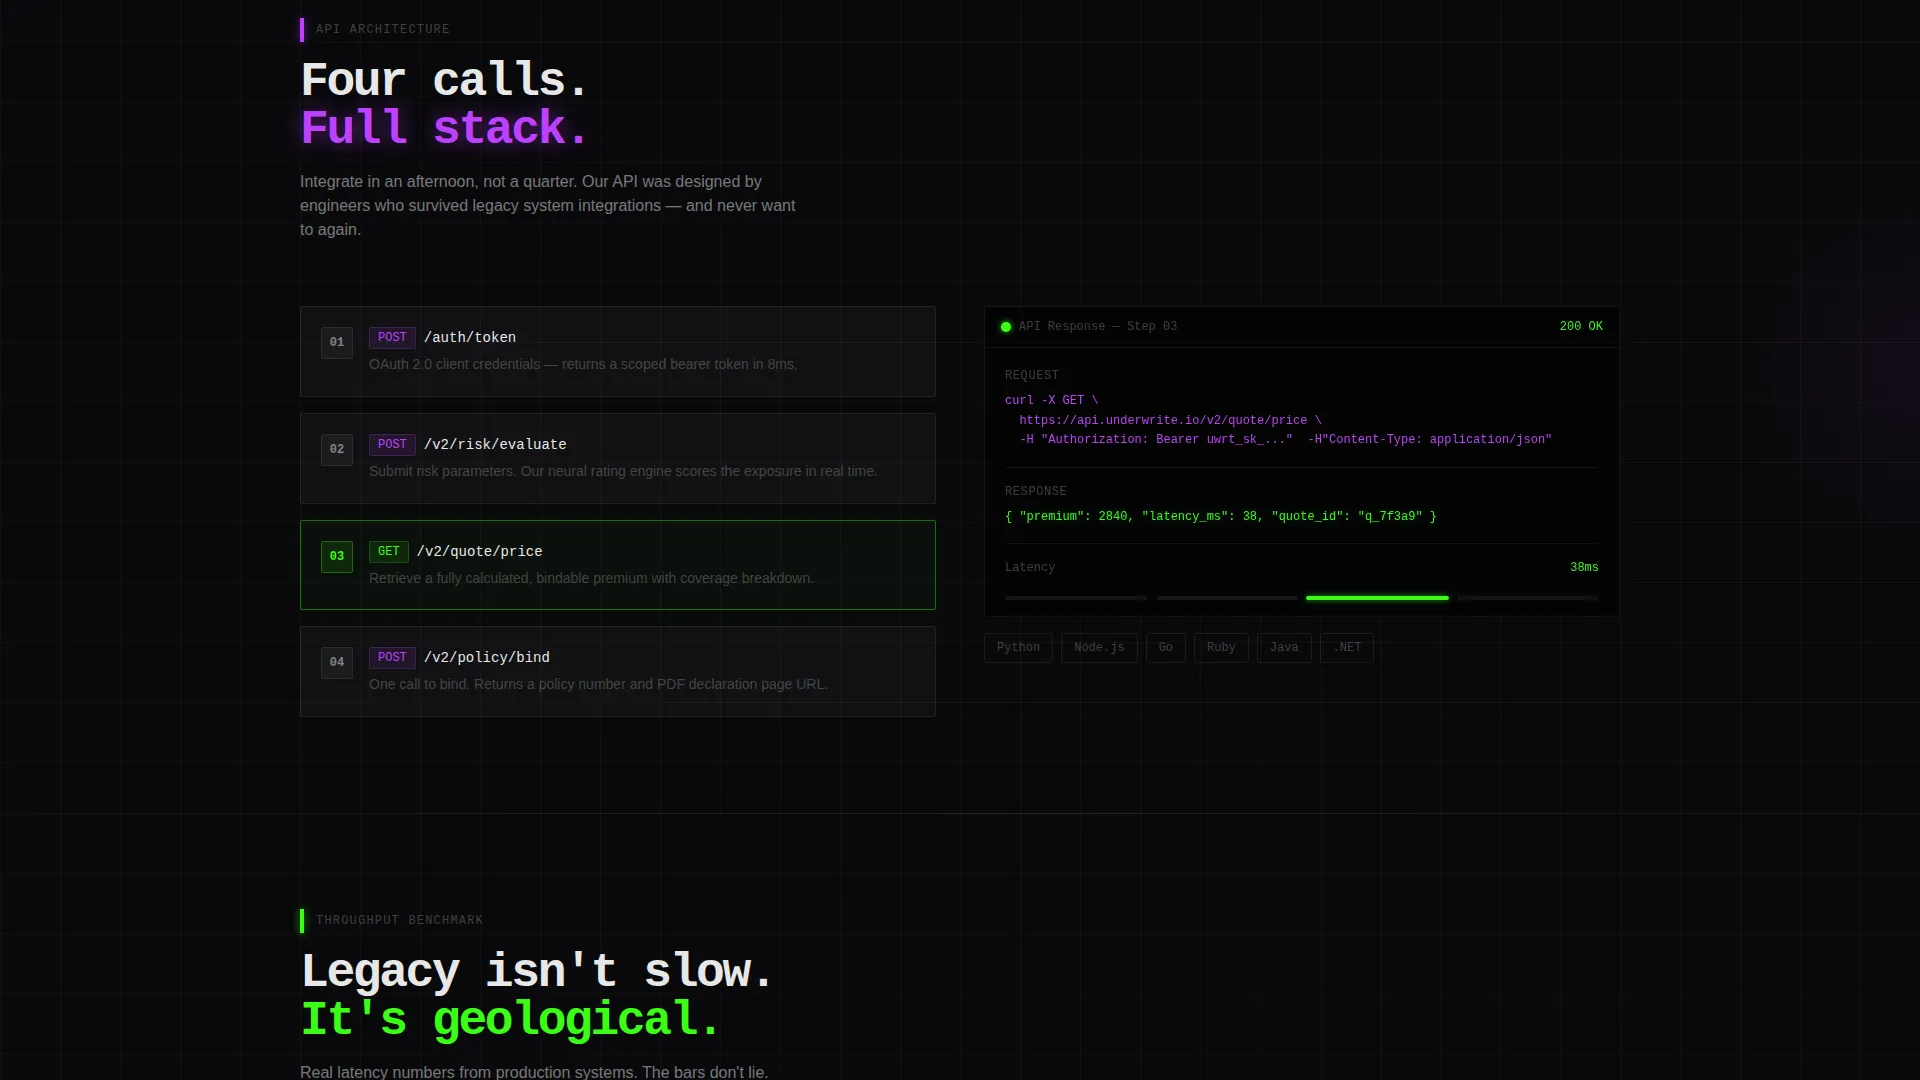1920x1080 pixels.
Task: Select the /auth/token step card
Action: point(618,352)
